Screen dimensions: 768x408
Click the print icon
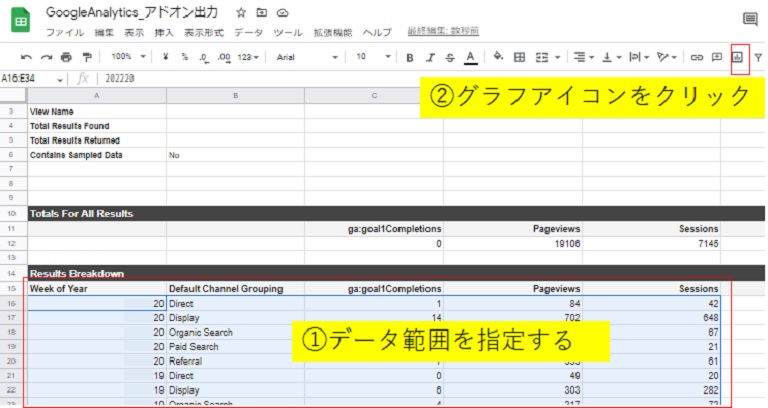66,57
